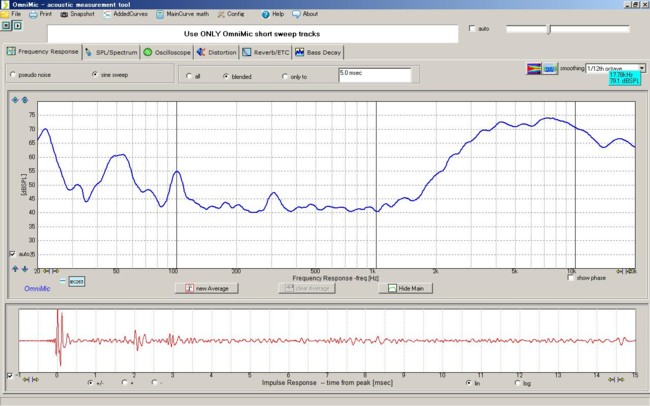Screen dimensions: 650x406
Task: Click the Hide Main button
Action: pos(405,288)
